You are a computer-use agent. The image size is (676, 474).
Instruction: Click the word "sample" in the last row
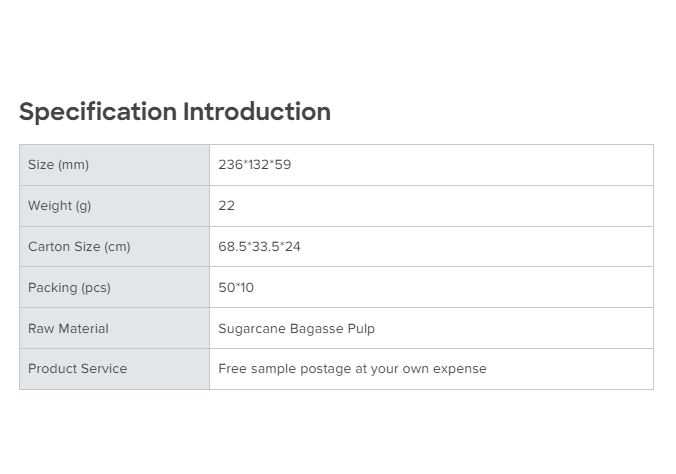click(275, 369)
